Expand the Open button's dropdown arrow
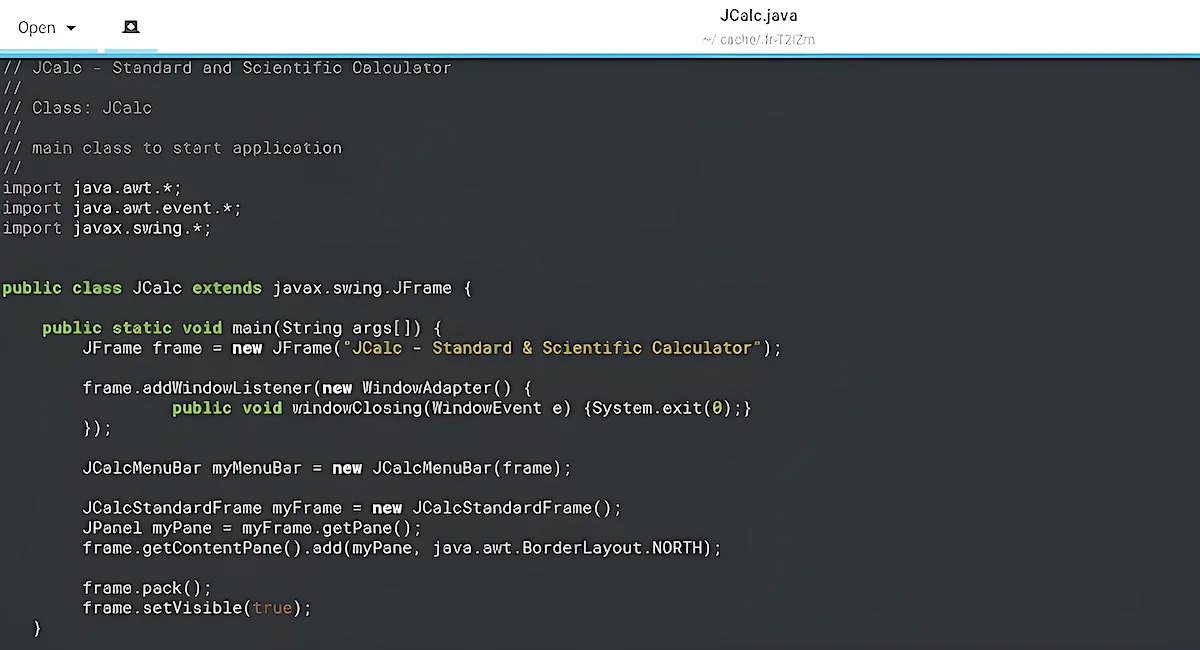 [71, 28]
